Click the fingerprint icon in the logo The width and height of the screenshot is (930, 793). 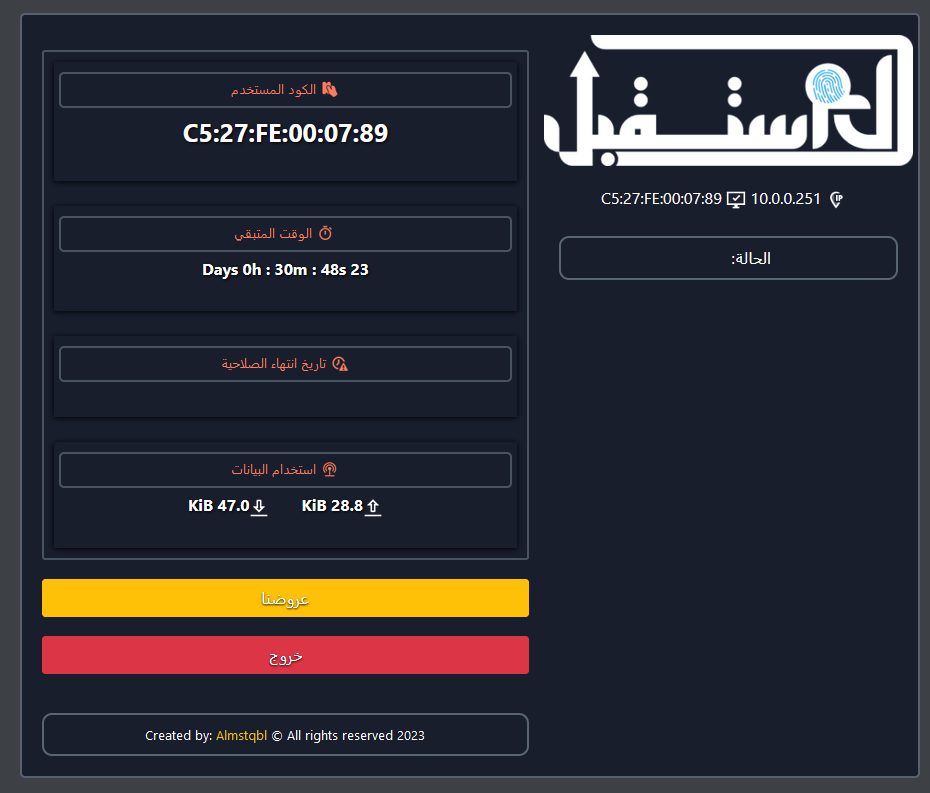[827, 87]
